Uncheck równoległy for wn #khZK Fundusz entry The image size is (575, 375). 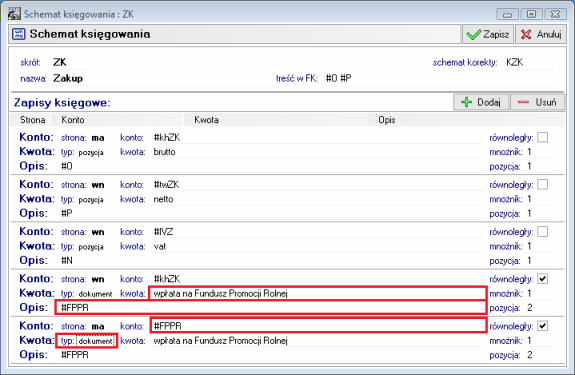tap(542, 279)
